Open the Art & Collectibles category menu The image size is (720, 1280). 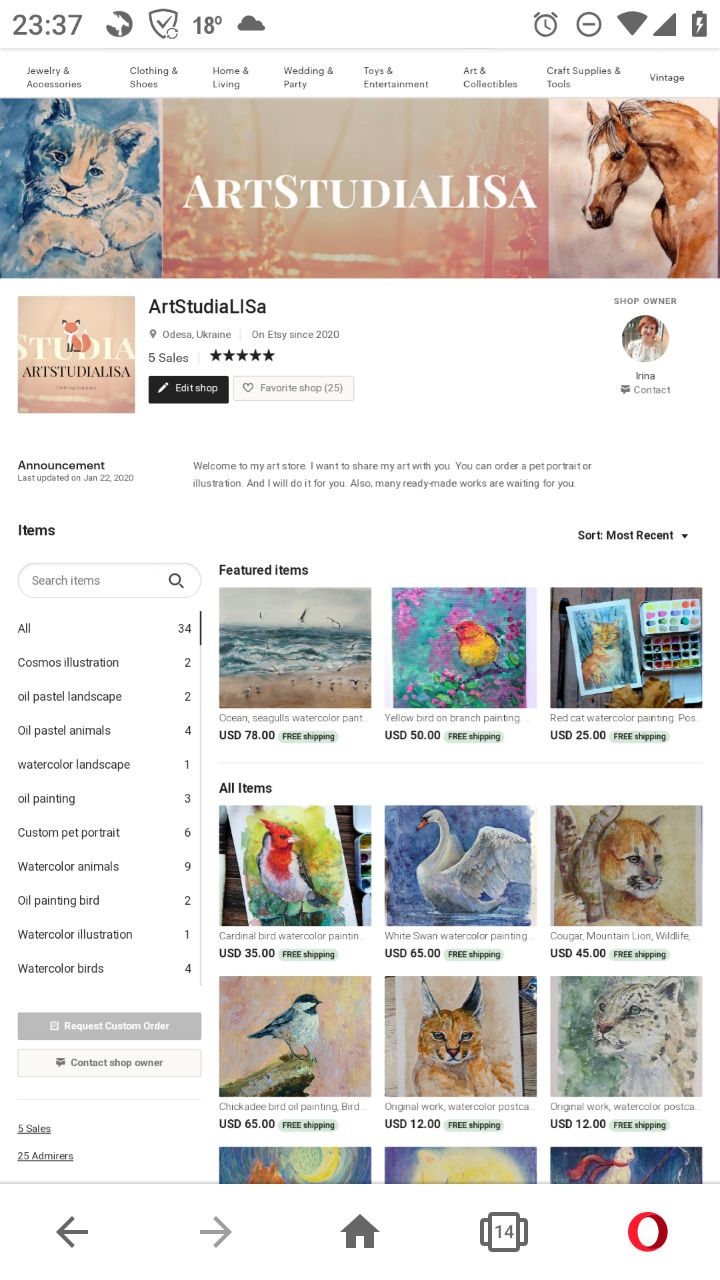pyautogui.click(x=490, y=77)
